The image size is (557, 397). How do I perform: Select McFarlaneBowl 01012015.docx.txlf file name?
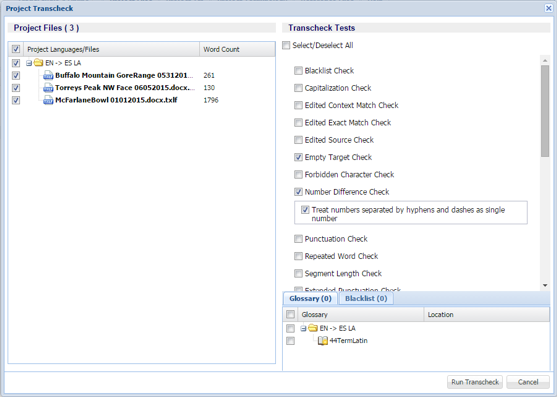click(x=116, y=100)
